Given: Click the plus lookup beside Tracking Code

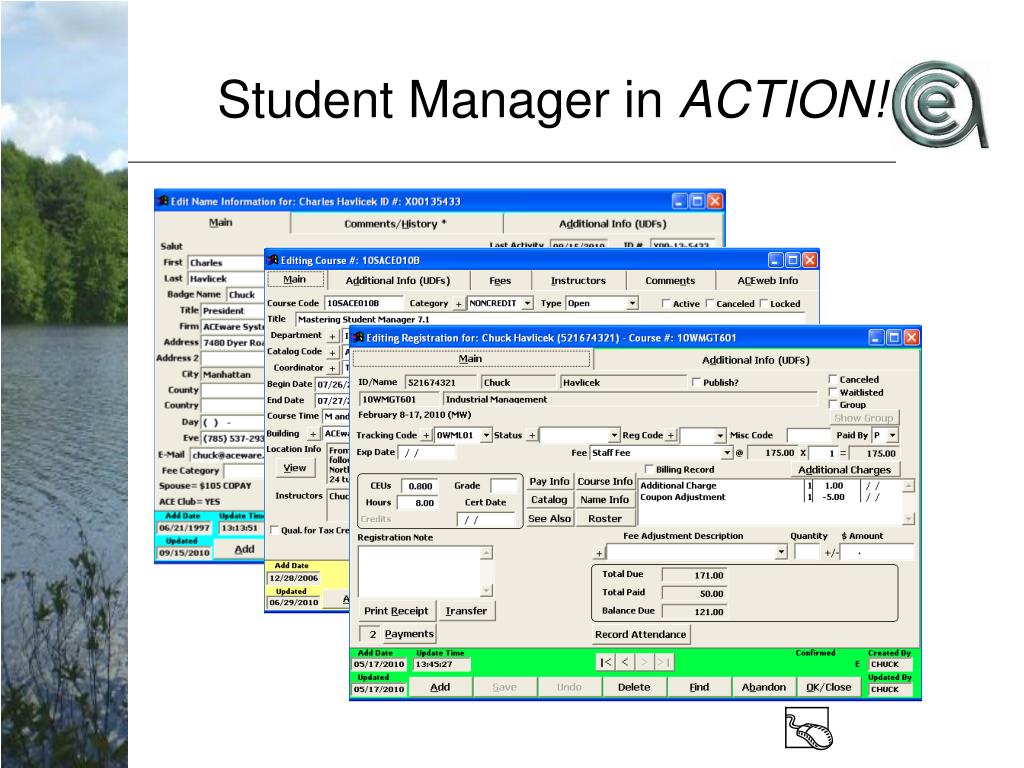Looking at the screenshot, I should (426, 436).
